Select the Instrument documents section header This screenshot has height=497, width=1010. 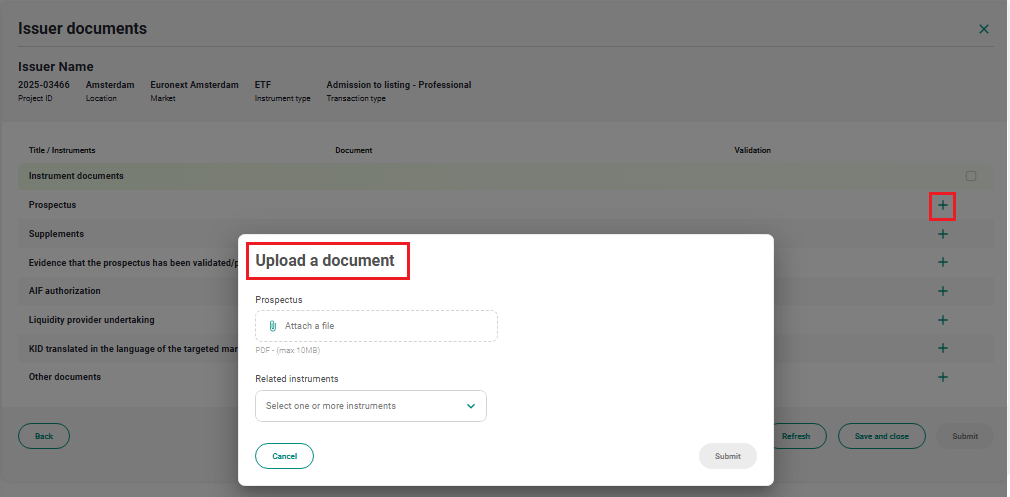[76, 176]
